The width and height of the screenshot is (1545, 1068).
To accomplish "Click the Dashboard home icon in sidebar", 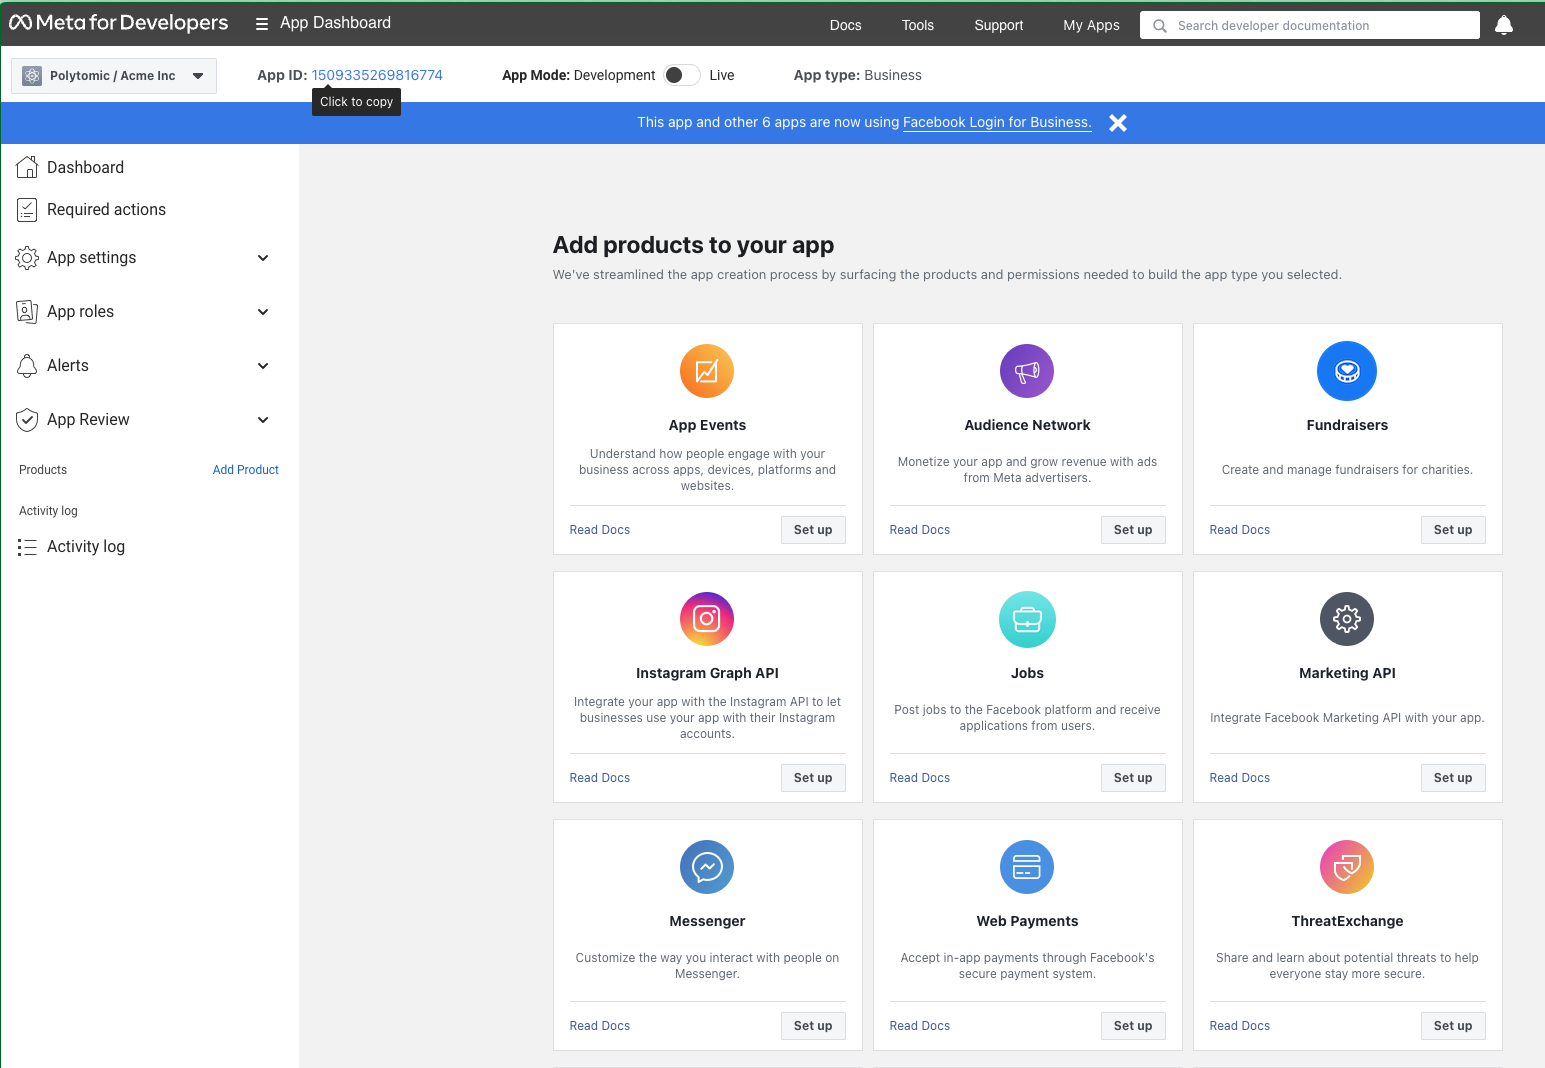I will 27,167.
